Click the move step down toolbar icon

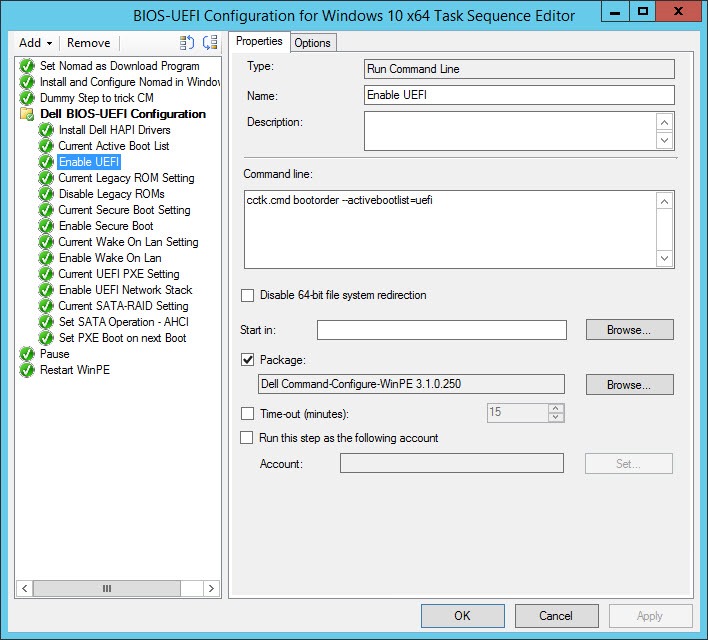(x=209, y=43)
